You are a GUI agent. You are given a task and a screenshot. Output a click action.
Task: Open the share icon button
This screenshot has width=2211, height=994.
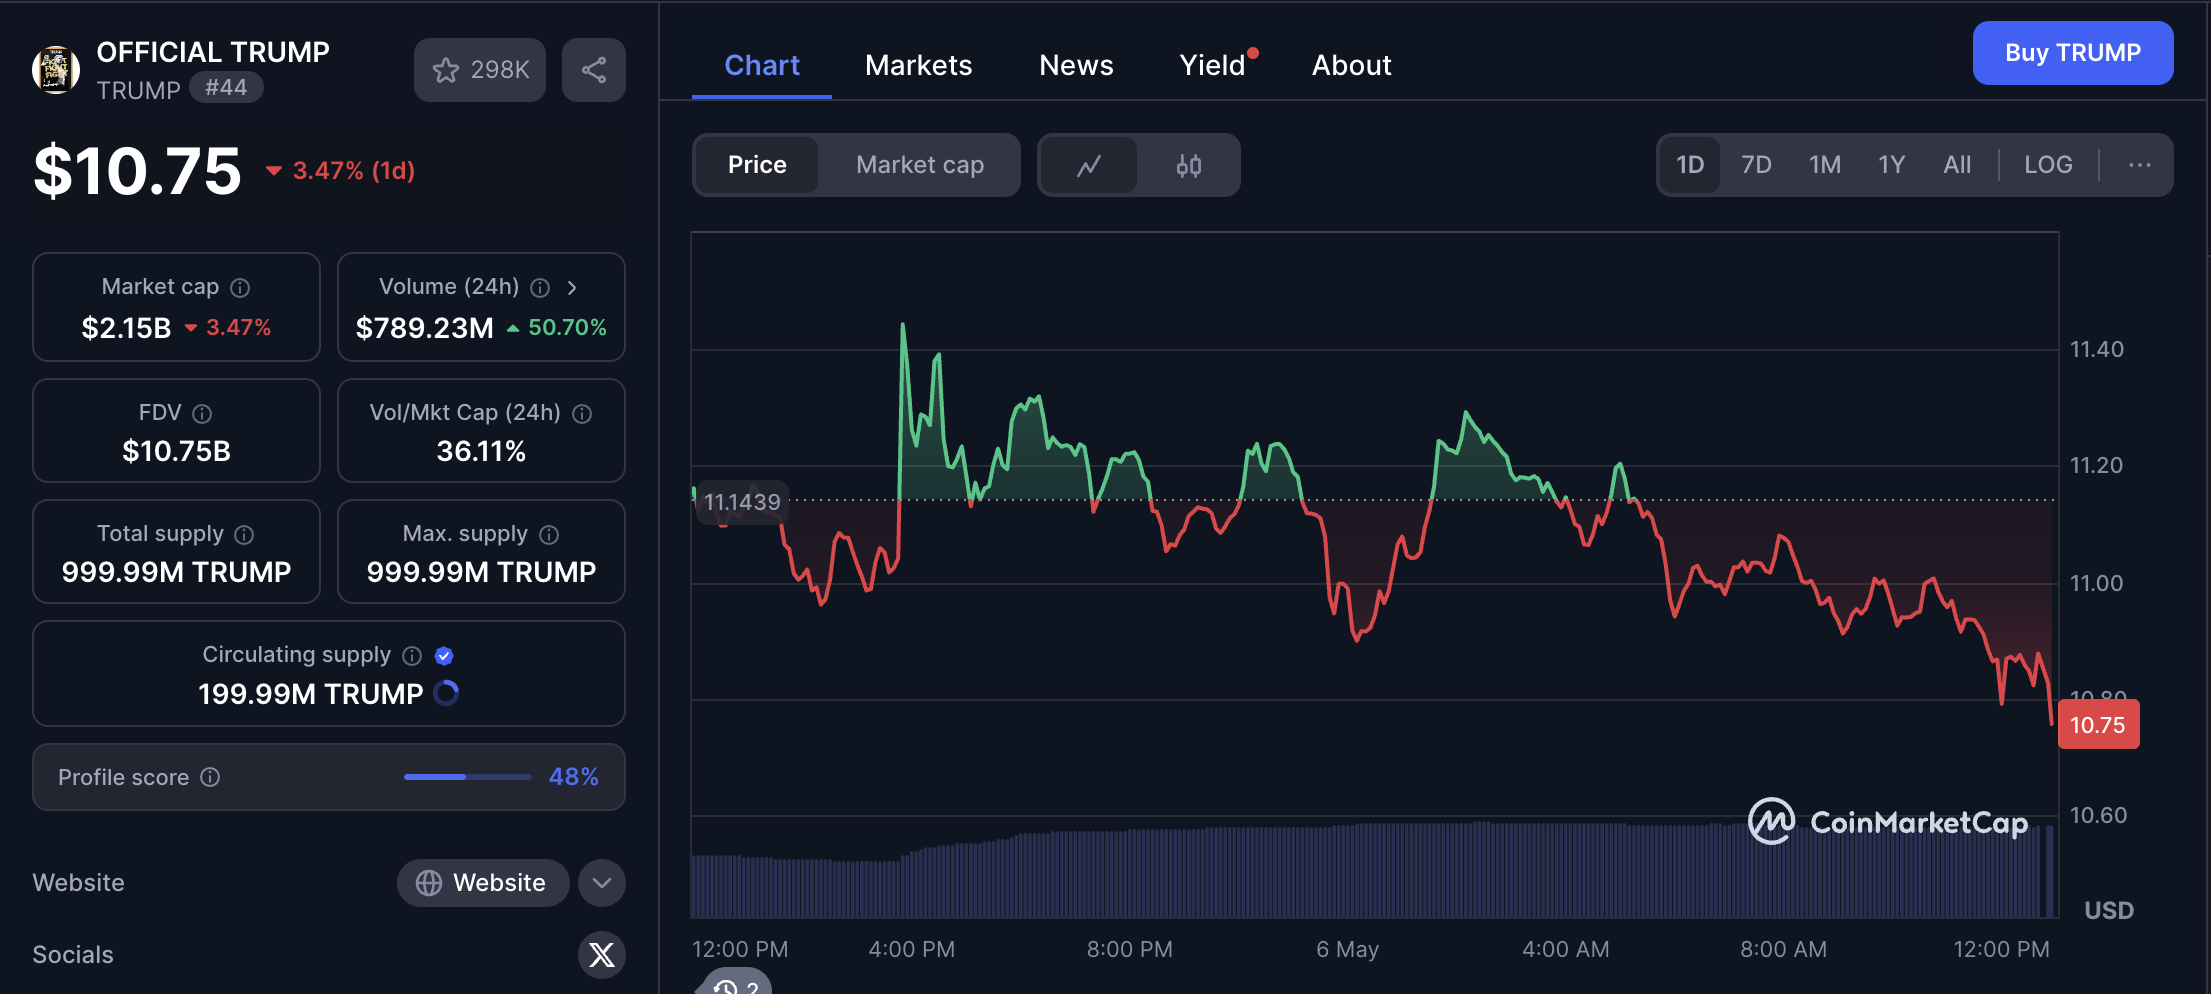pyautogui.click(x=594, y=70)
